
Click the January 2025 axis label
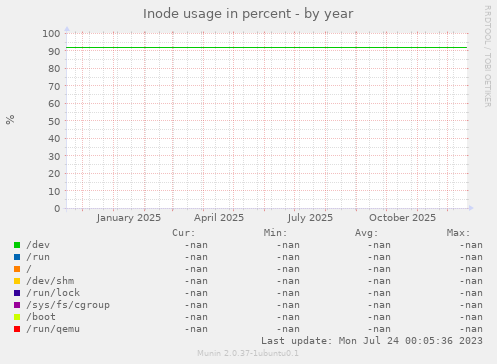click(x=129, y=218)
